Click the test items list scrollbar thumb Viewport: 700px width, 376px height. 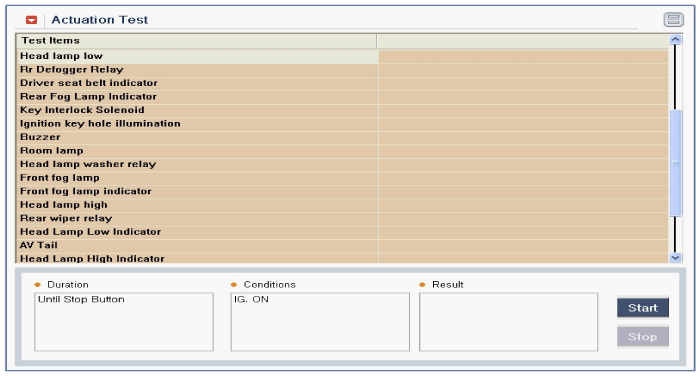tap(675, 163)
